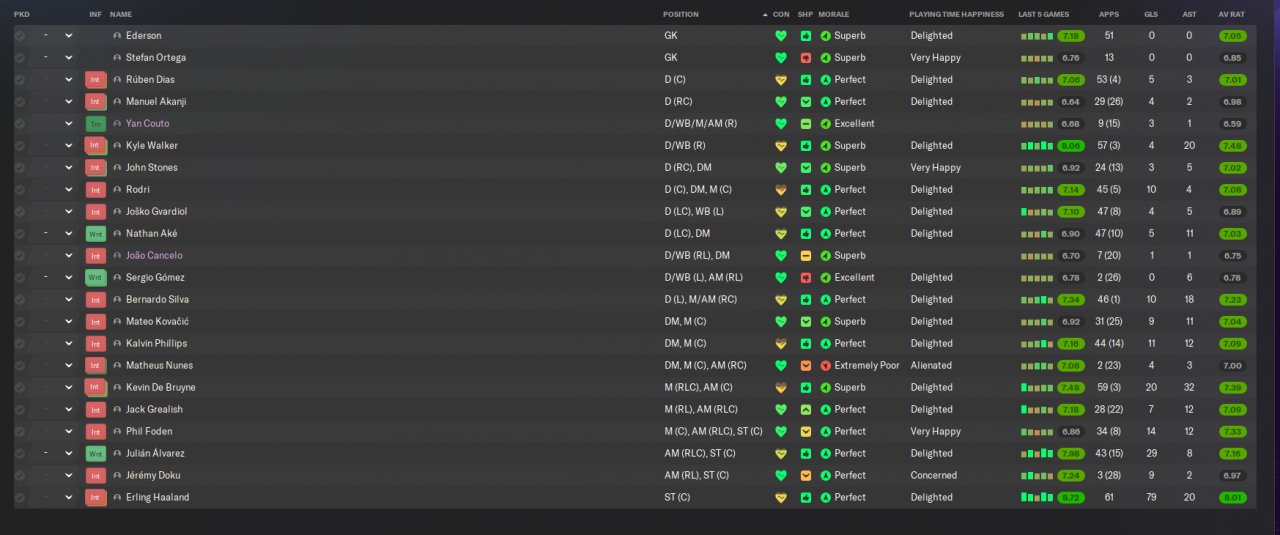Click the Wnt badge beside Julián Álvarez

click(96, 454)
